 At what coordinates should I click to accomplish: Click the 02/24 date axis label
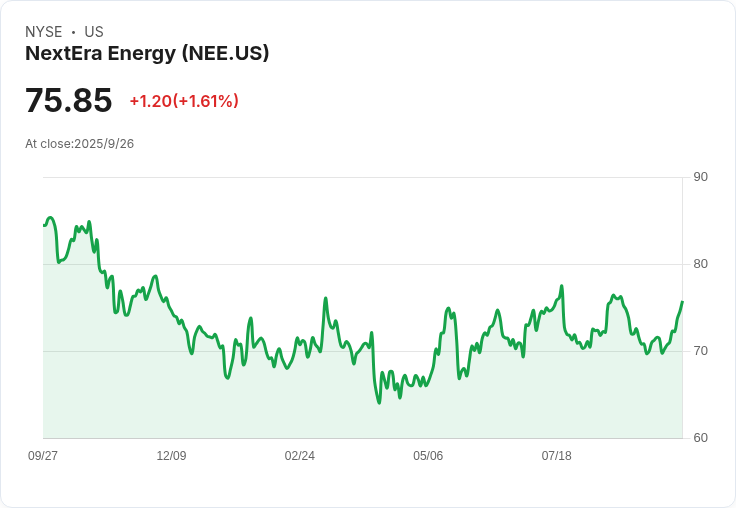click(x=299, y=456)
